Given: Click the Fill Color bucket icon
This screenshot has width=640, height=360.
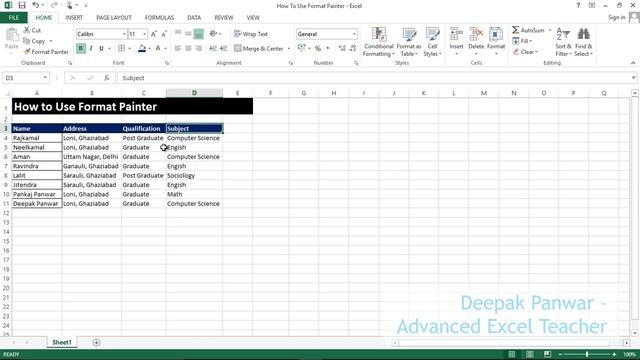Looking at the screenshot, I should coord(142,48).
